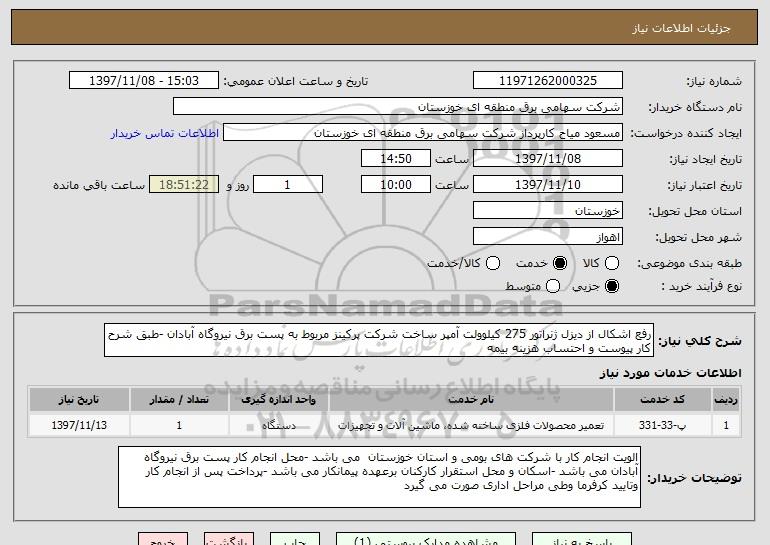The image size is (770, 545).
Task: Click the تاریخ ایجاد نیاز date 1397/11/08
Action: (x=548, y=159)
